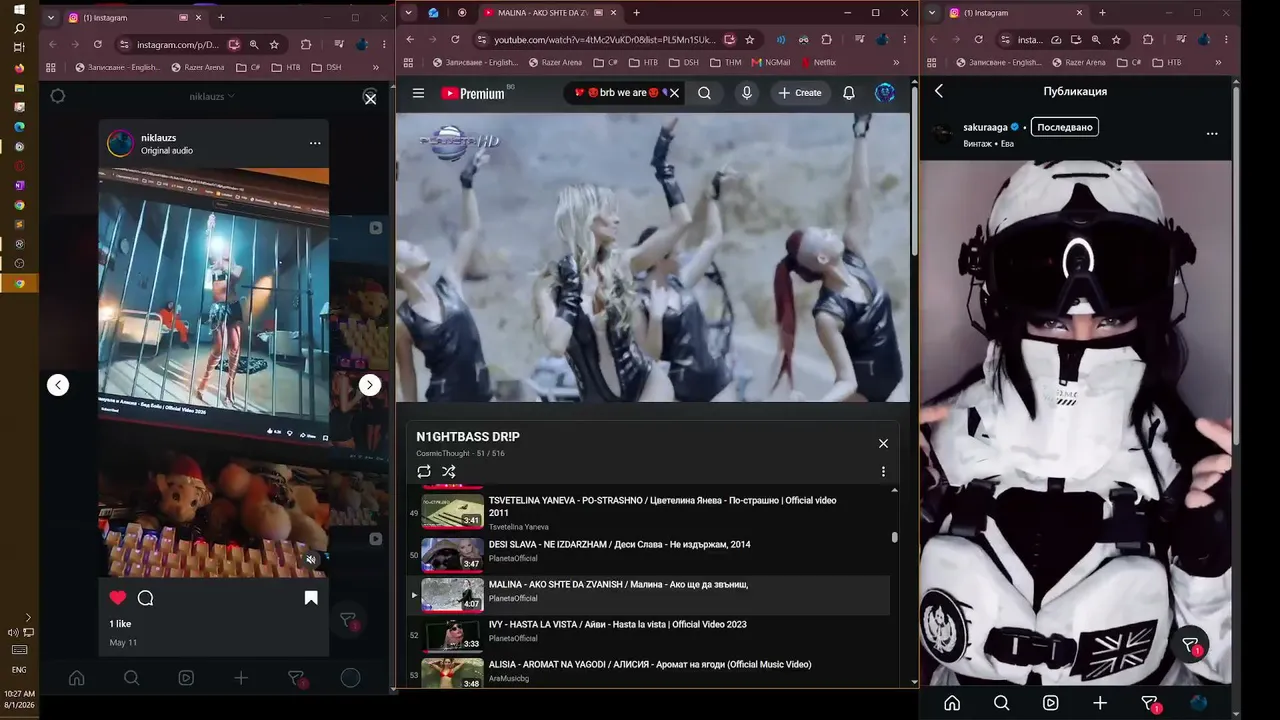Go to the YouTube Premium home logo
The image size is (1280, 720).
[x=473, y=93]
